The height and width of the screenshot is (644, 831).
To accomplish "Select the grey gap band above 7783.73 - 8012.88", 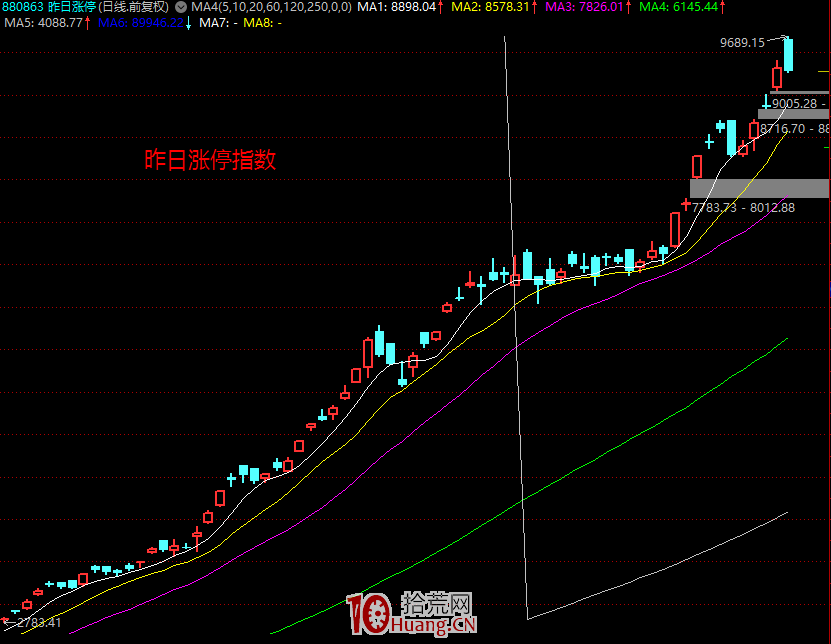I will [759, 188].
